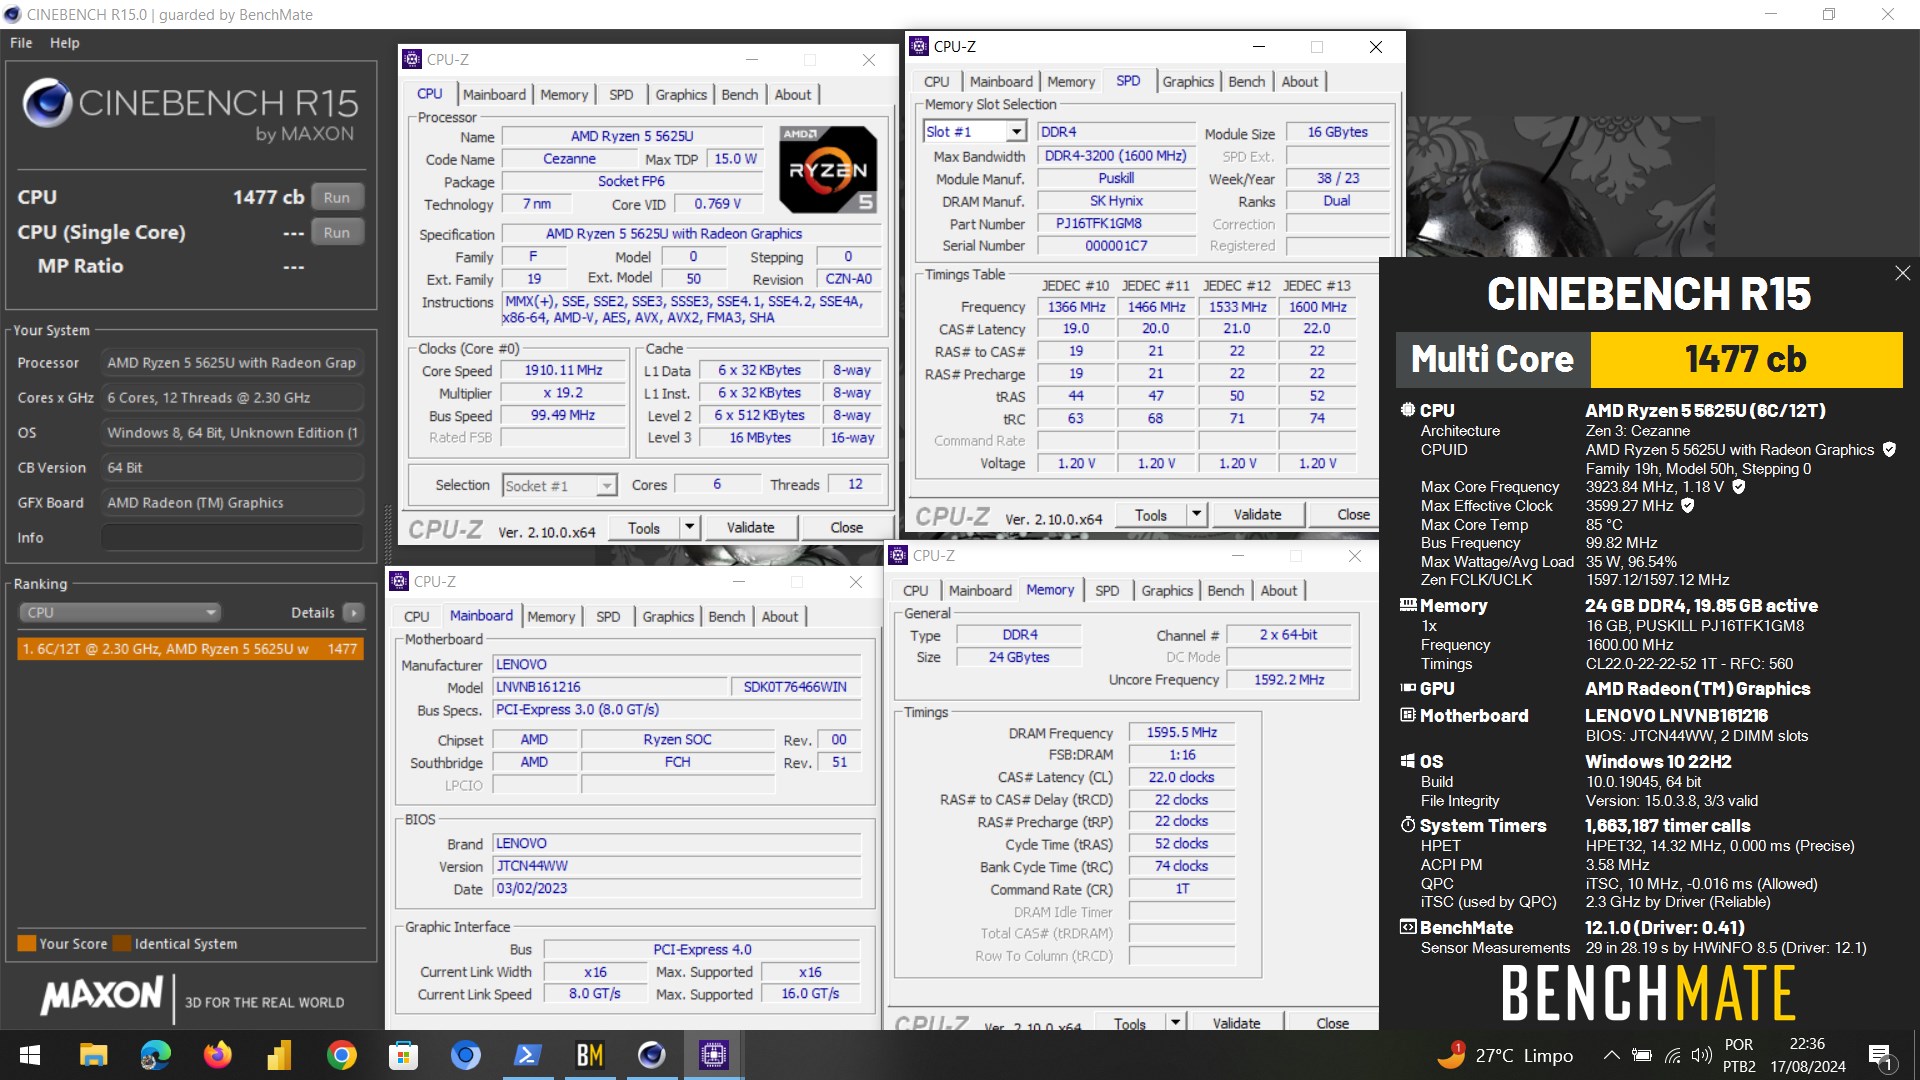Click Close button in CPU-Z CPU window

[846, 527]
